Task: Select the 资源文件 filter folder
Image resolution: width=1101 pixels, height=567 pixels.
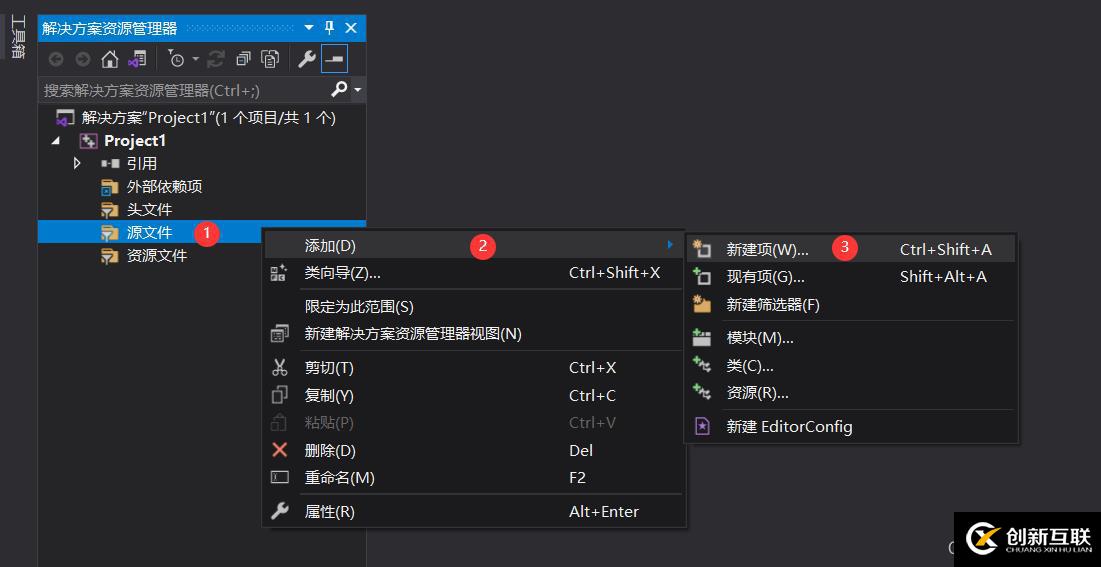Action: [x=144, y=256]
